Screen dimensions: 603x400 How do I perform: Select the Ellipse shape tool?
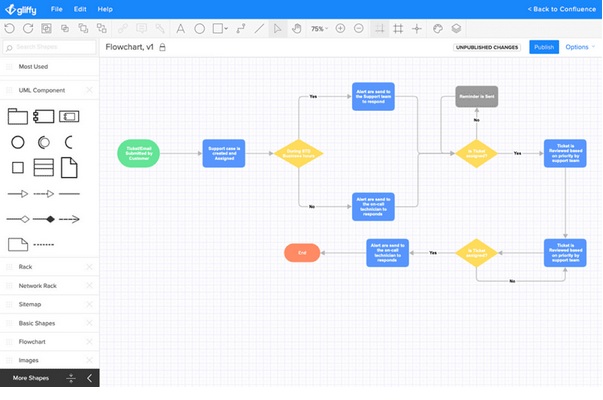click(x=200, y=28)
